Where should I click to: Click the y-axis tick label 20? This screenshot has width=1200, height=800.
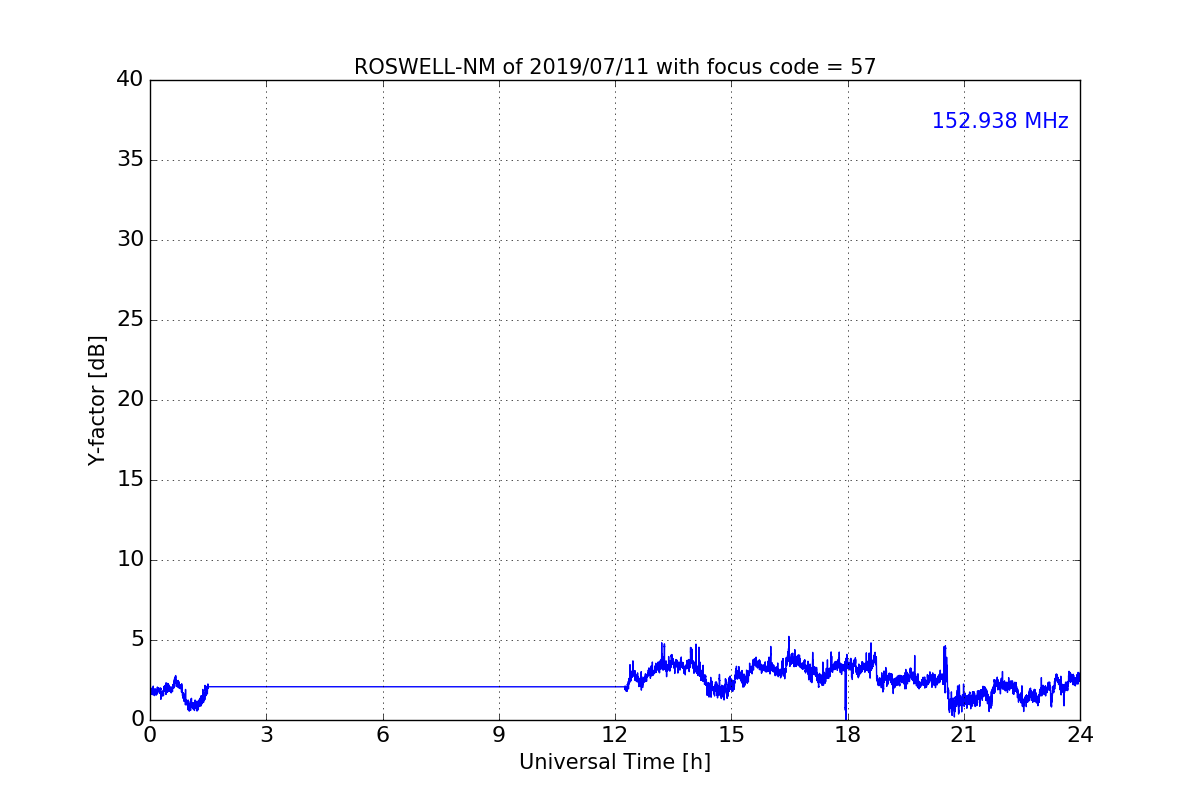130,400
